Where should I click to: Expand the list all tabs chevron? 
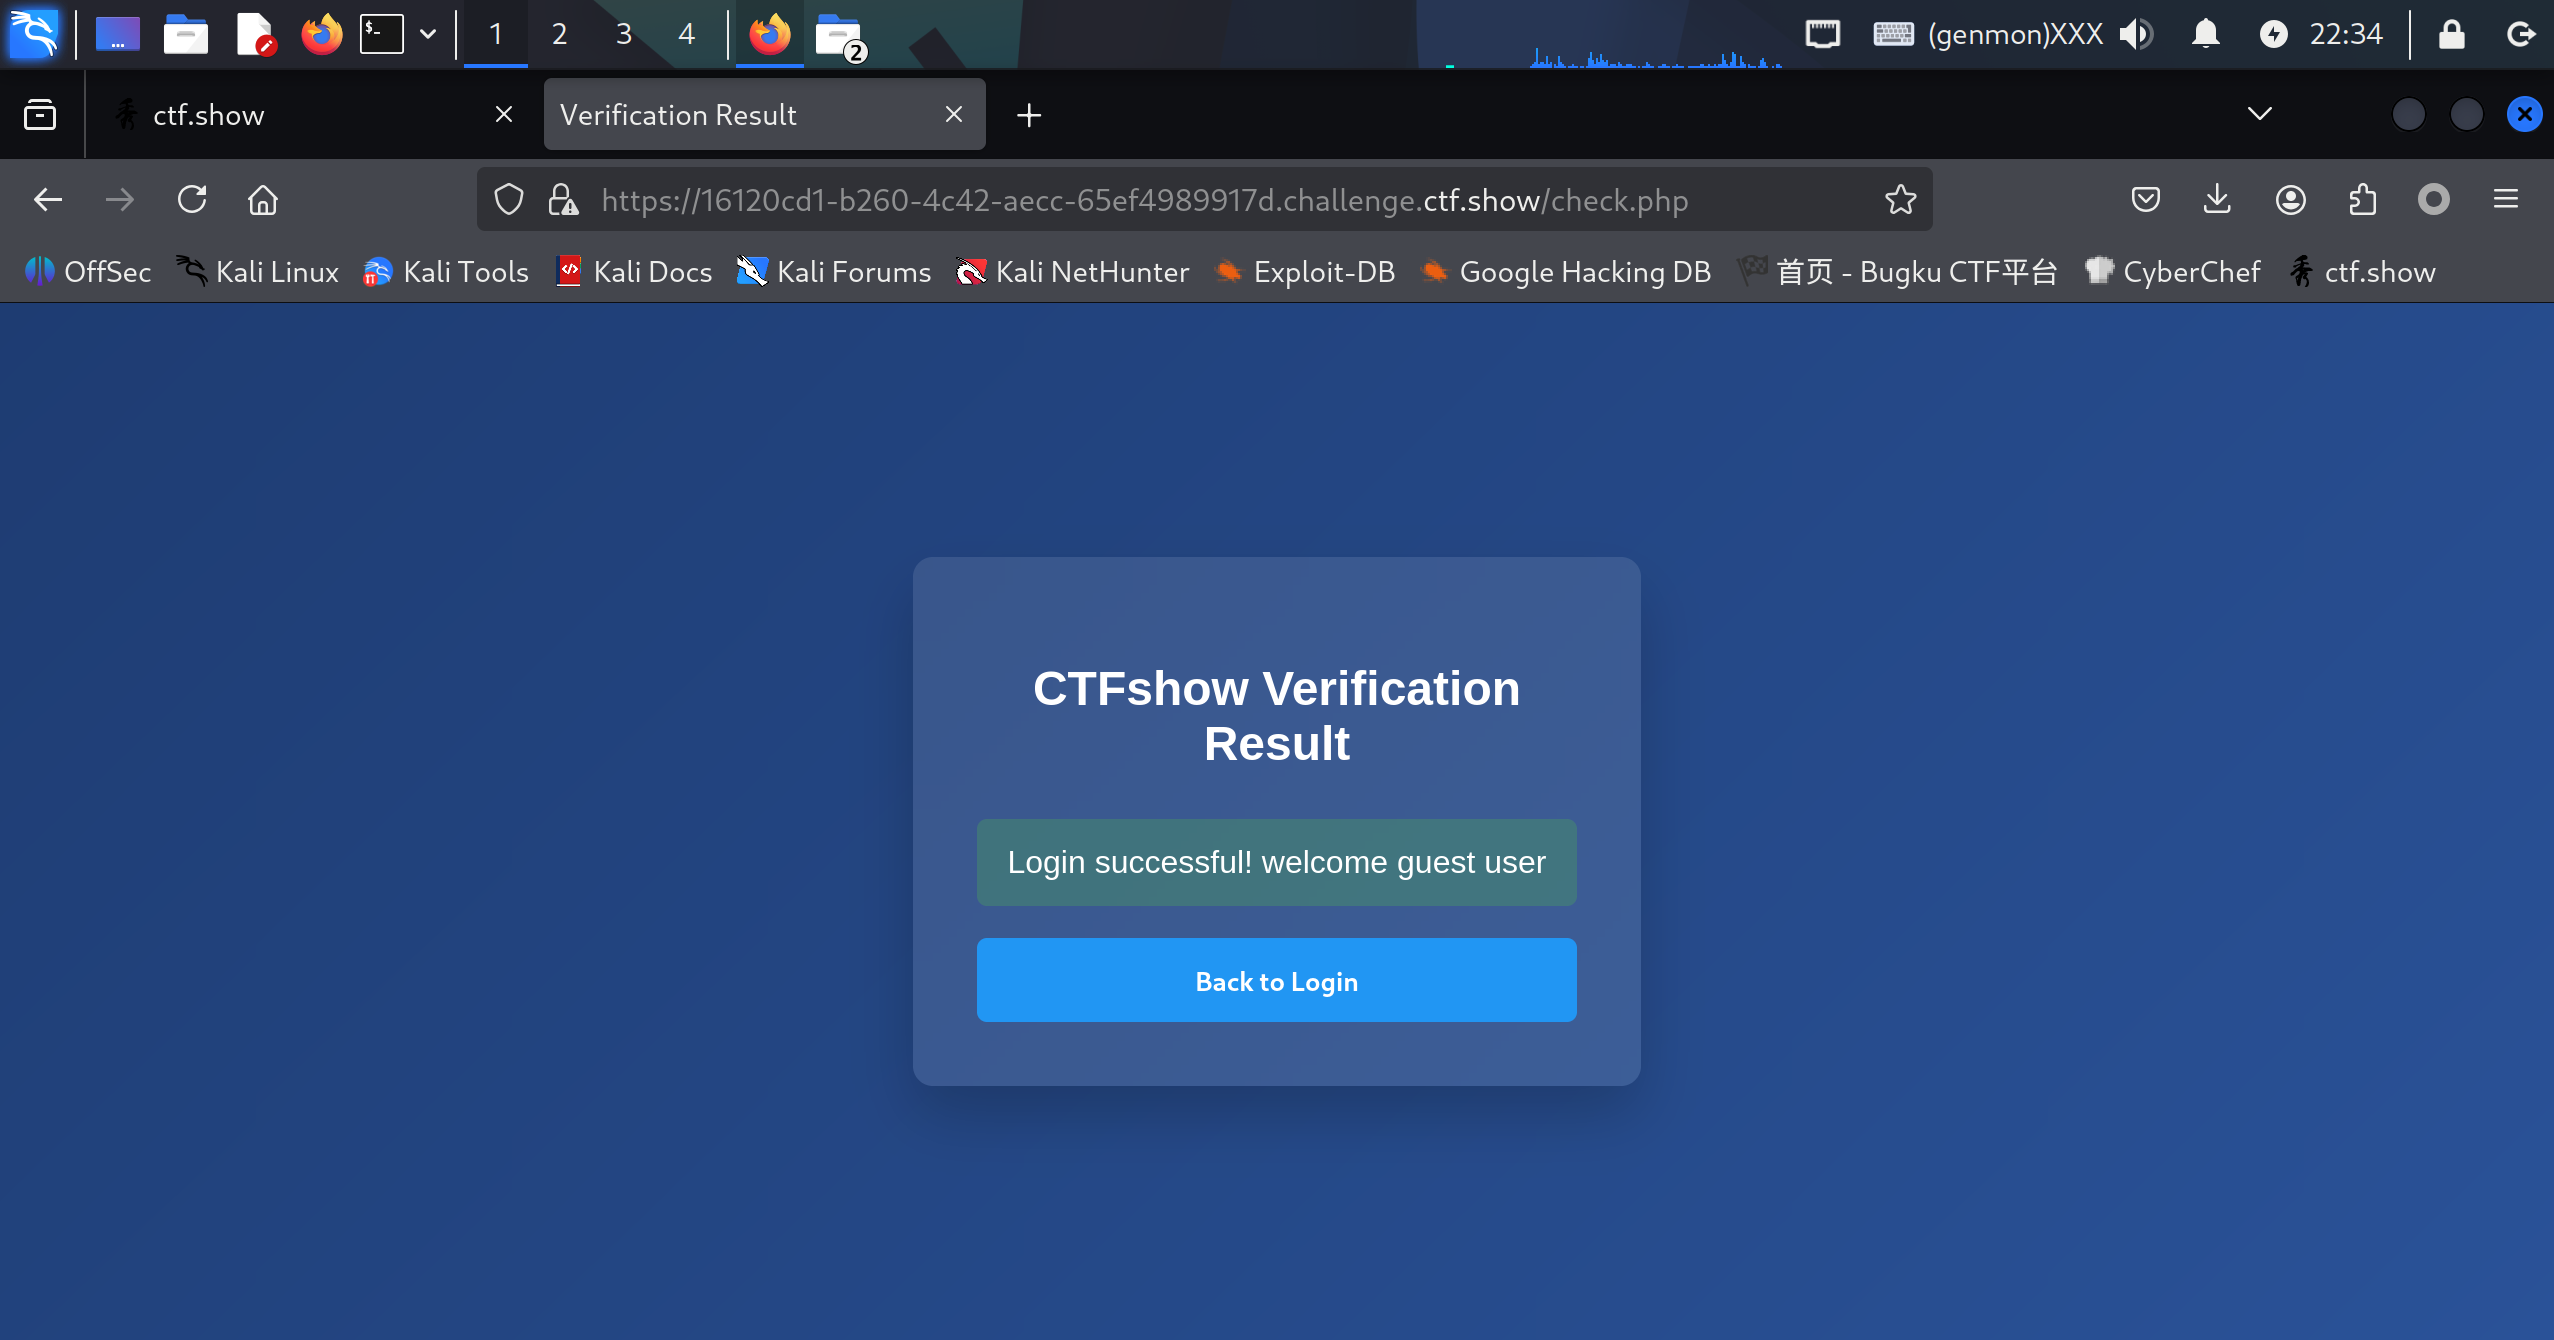pos(2259,114)
